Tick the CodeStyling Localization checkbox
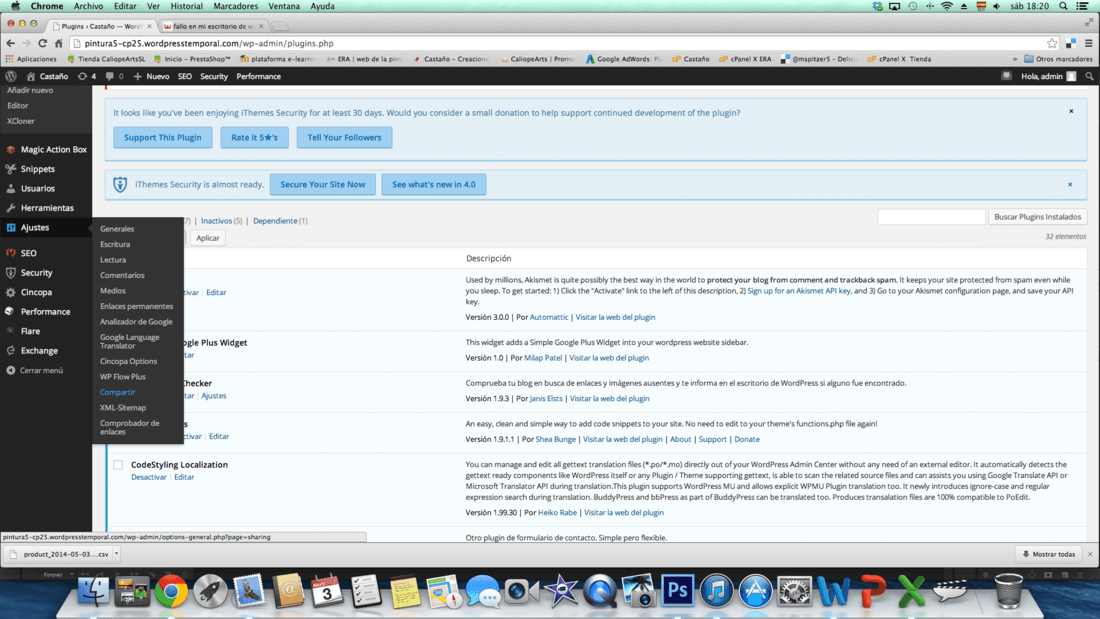Image resolution: width=1100 pixels, height=619 pixels. coord(118,465)
